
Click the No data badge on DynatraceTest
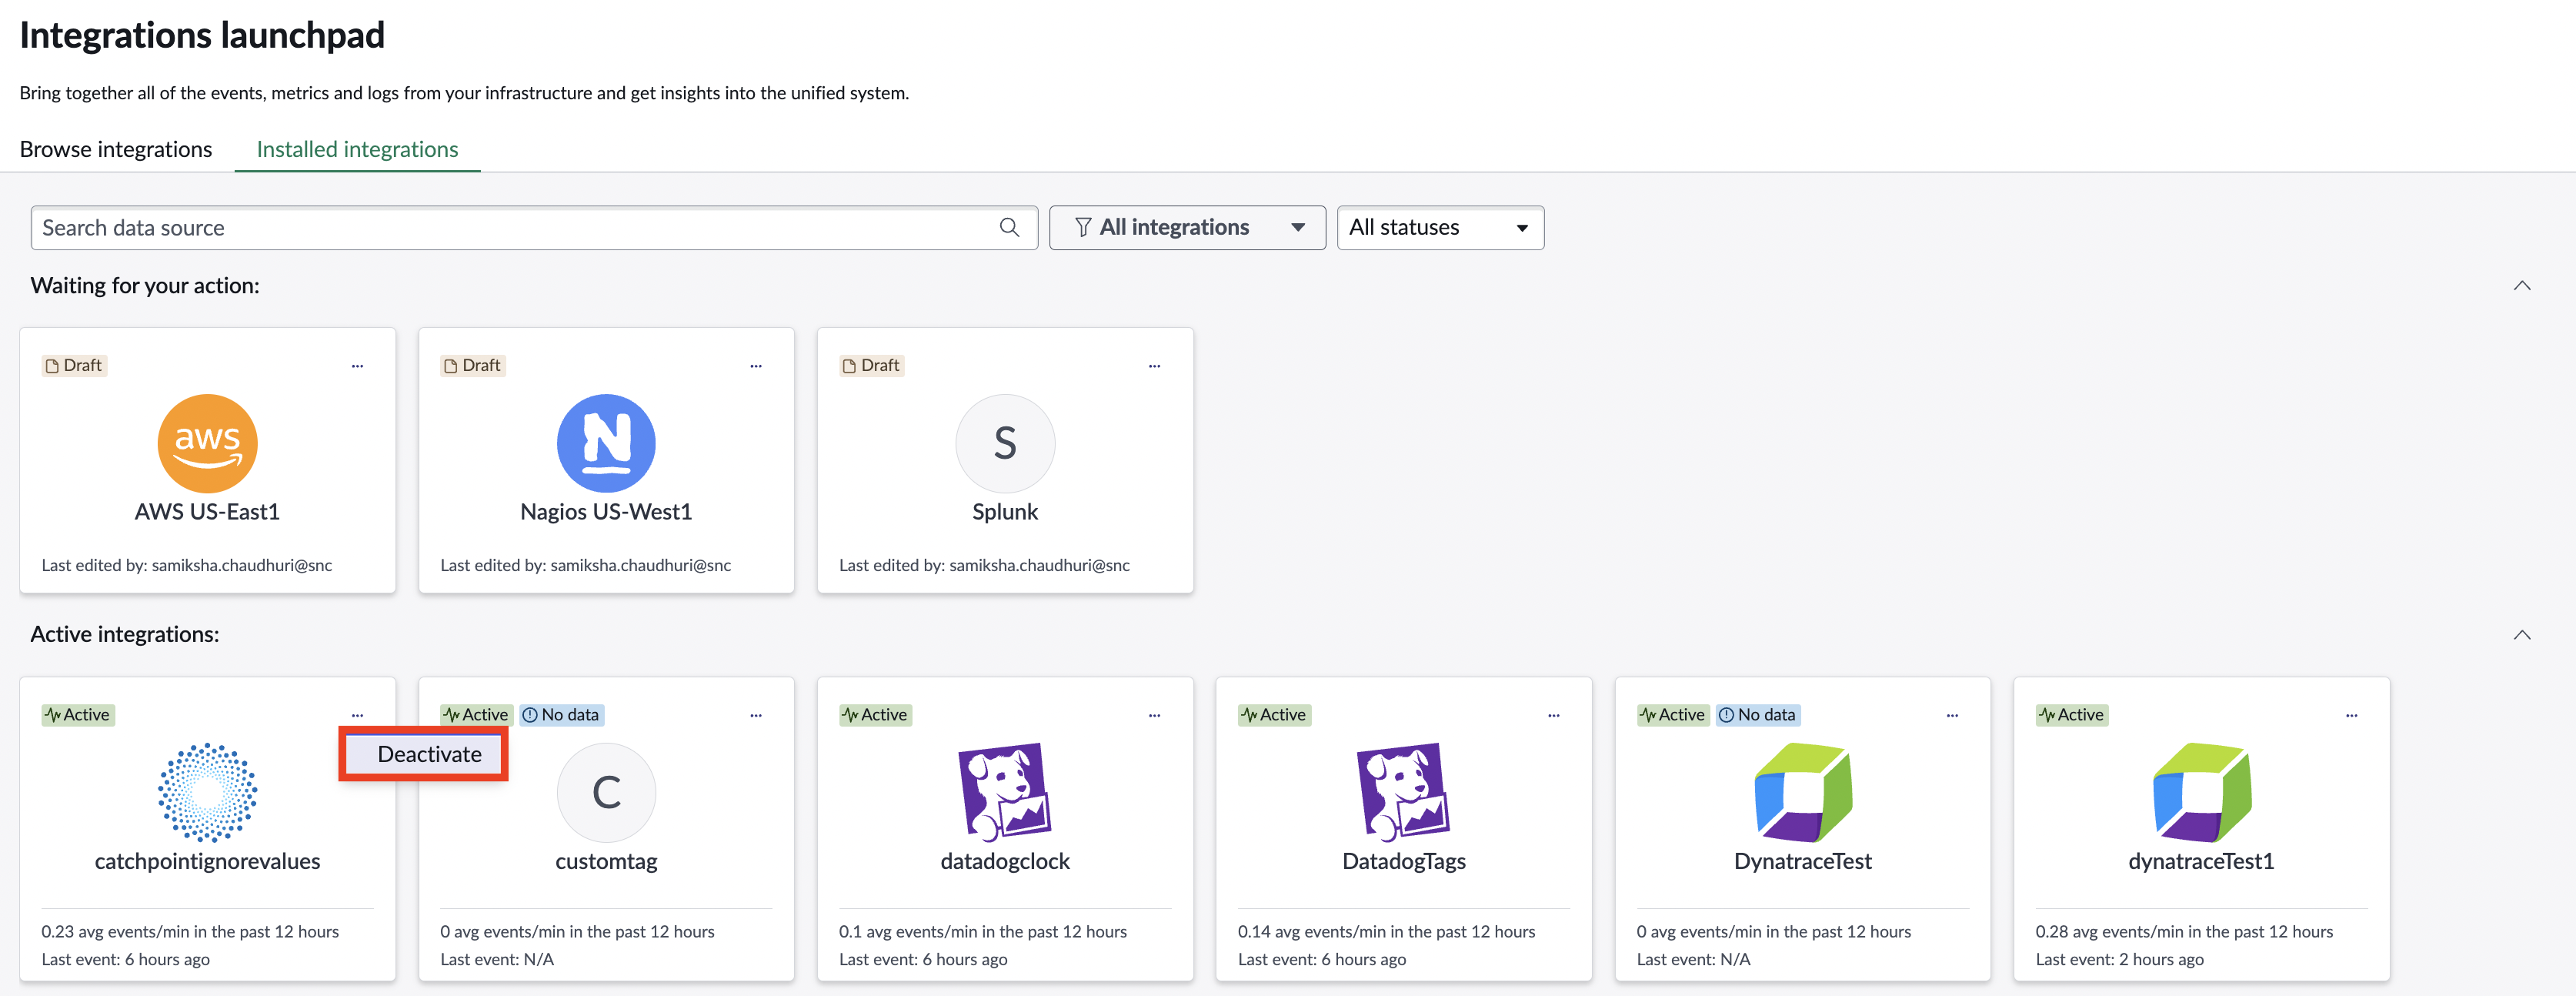[1758, 715]
